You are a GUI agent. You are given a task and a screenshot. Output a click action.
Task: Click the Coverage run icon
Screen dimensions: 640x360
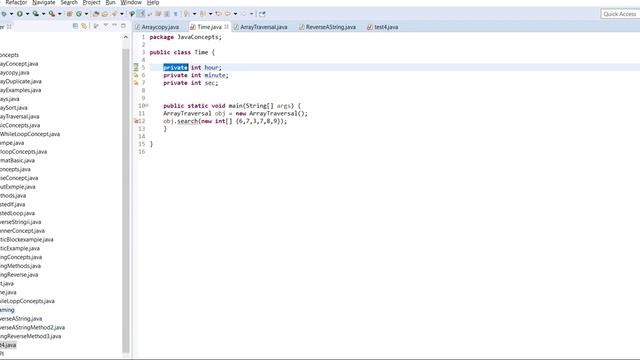36,14
